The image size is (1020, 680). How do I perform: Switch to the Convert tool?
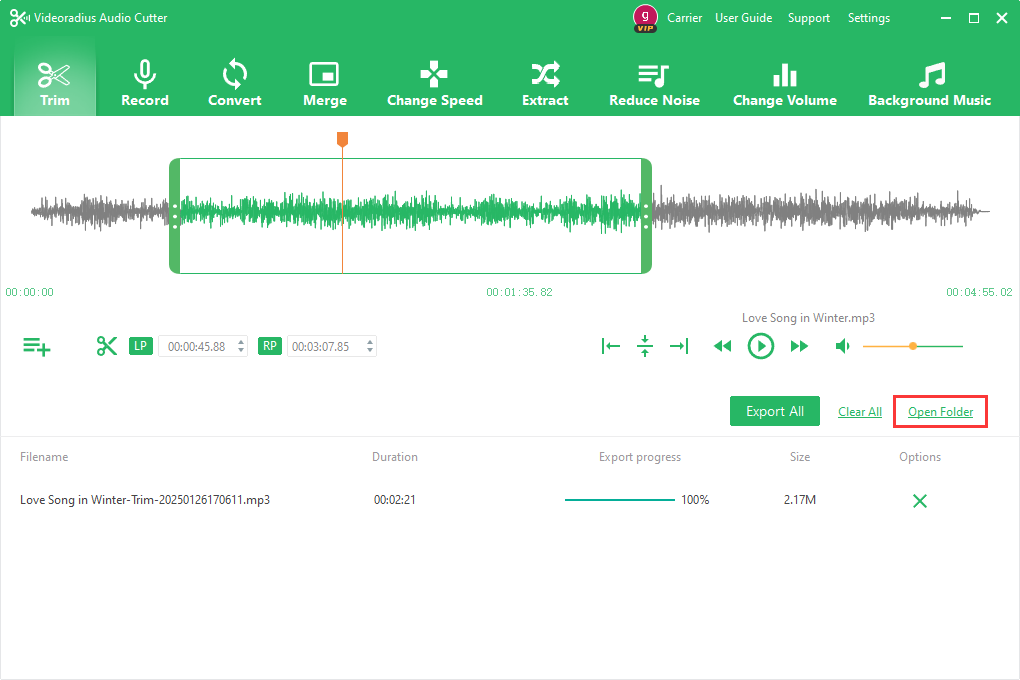234,83
